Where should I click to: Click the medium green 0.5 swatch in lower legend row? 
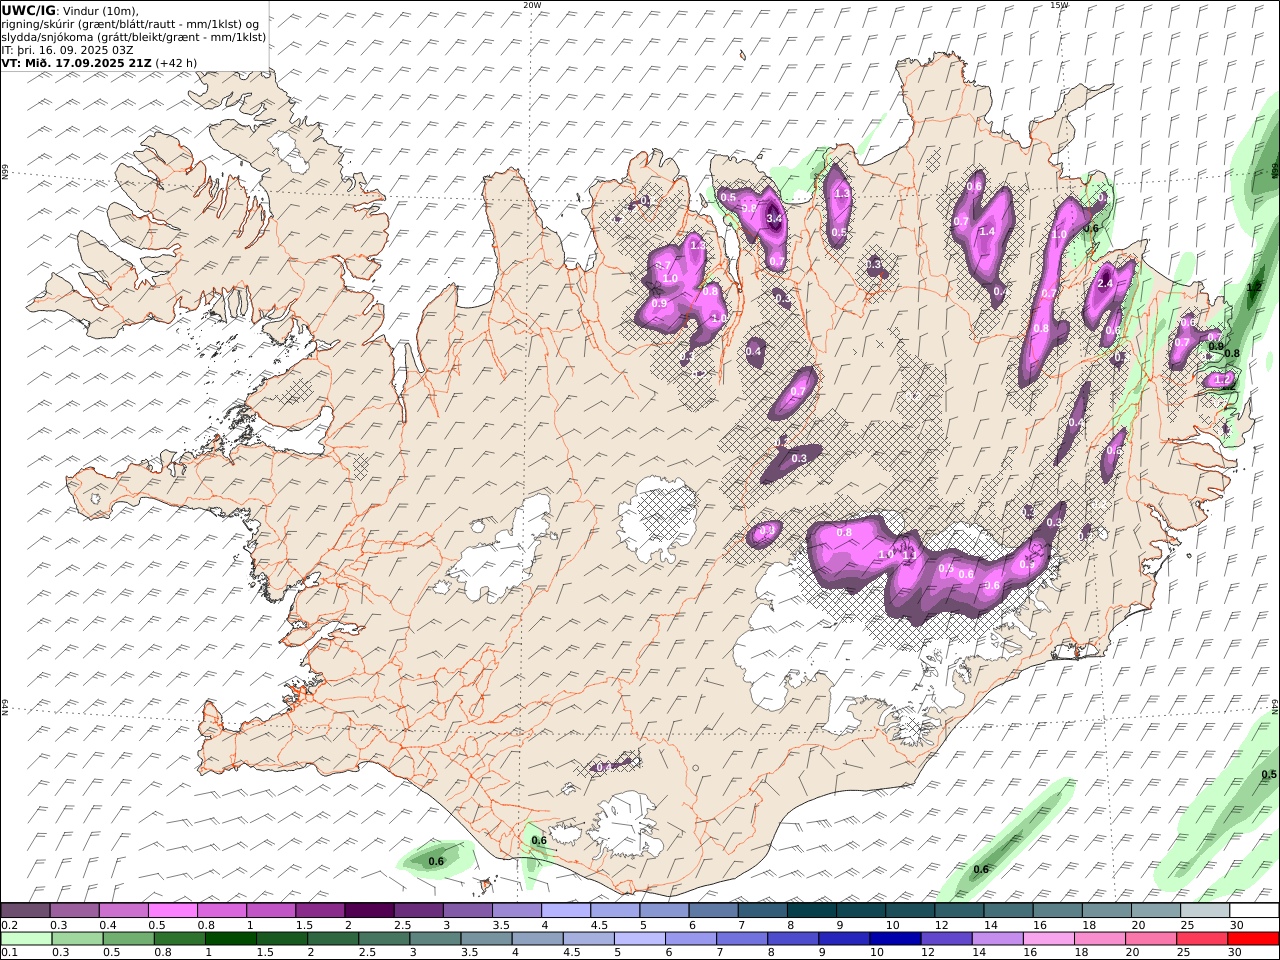coord(129,938)
